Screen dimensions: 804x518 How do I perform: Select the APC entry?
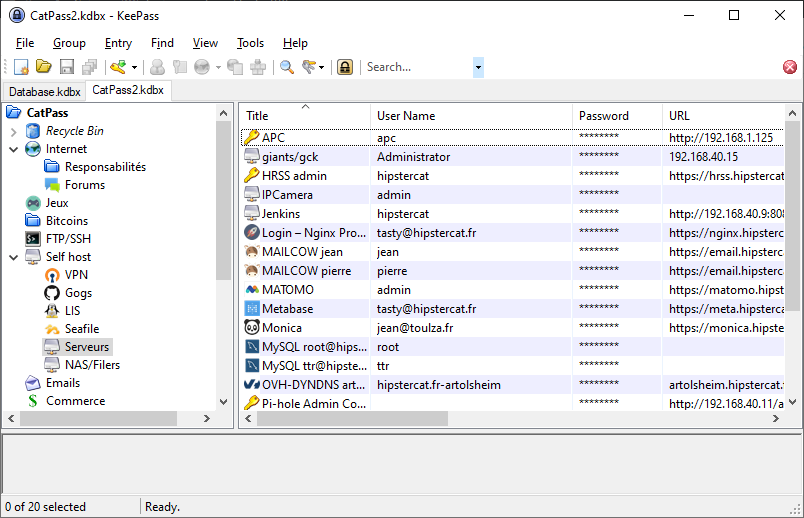coord(512,137)
